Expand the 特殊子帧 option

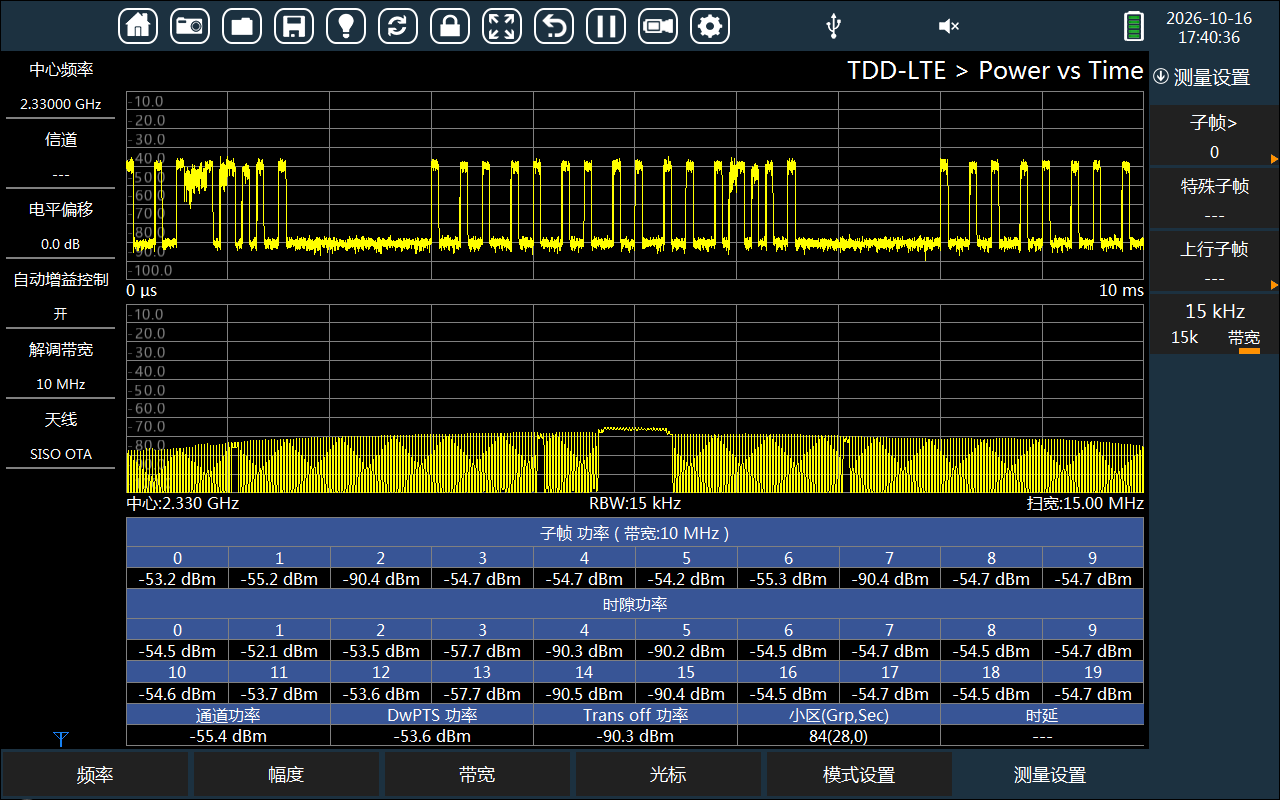click(1215, 200)
